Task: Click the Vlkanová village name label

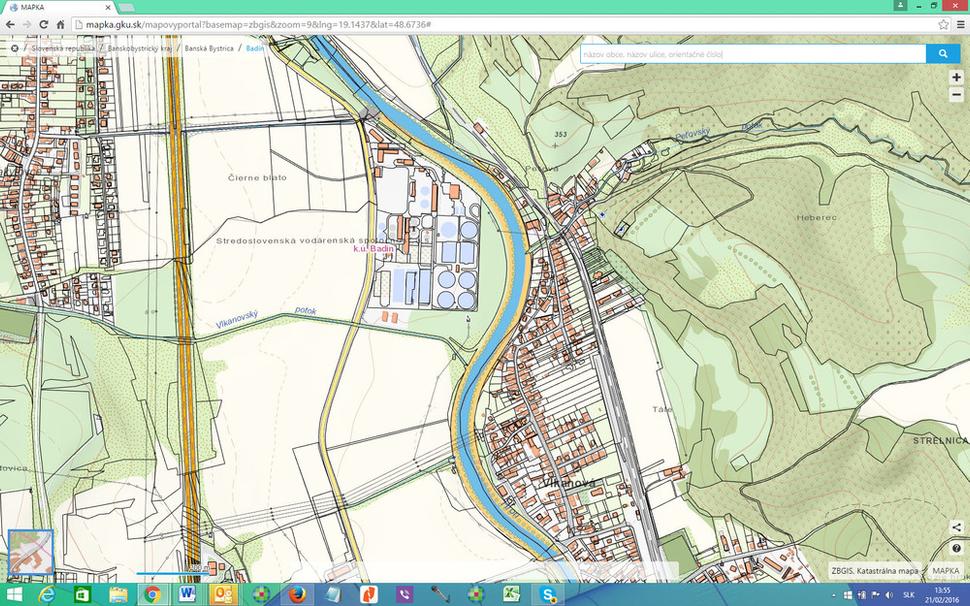Action: [570, 483]
